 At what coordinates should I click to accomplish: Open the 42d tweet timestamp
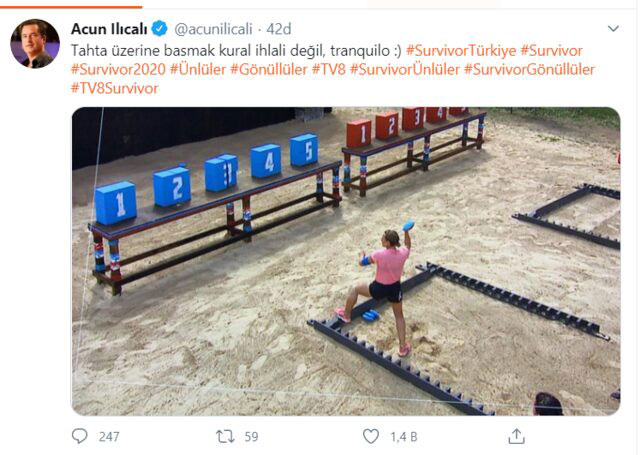tap(279, 29)
